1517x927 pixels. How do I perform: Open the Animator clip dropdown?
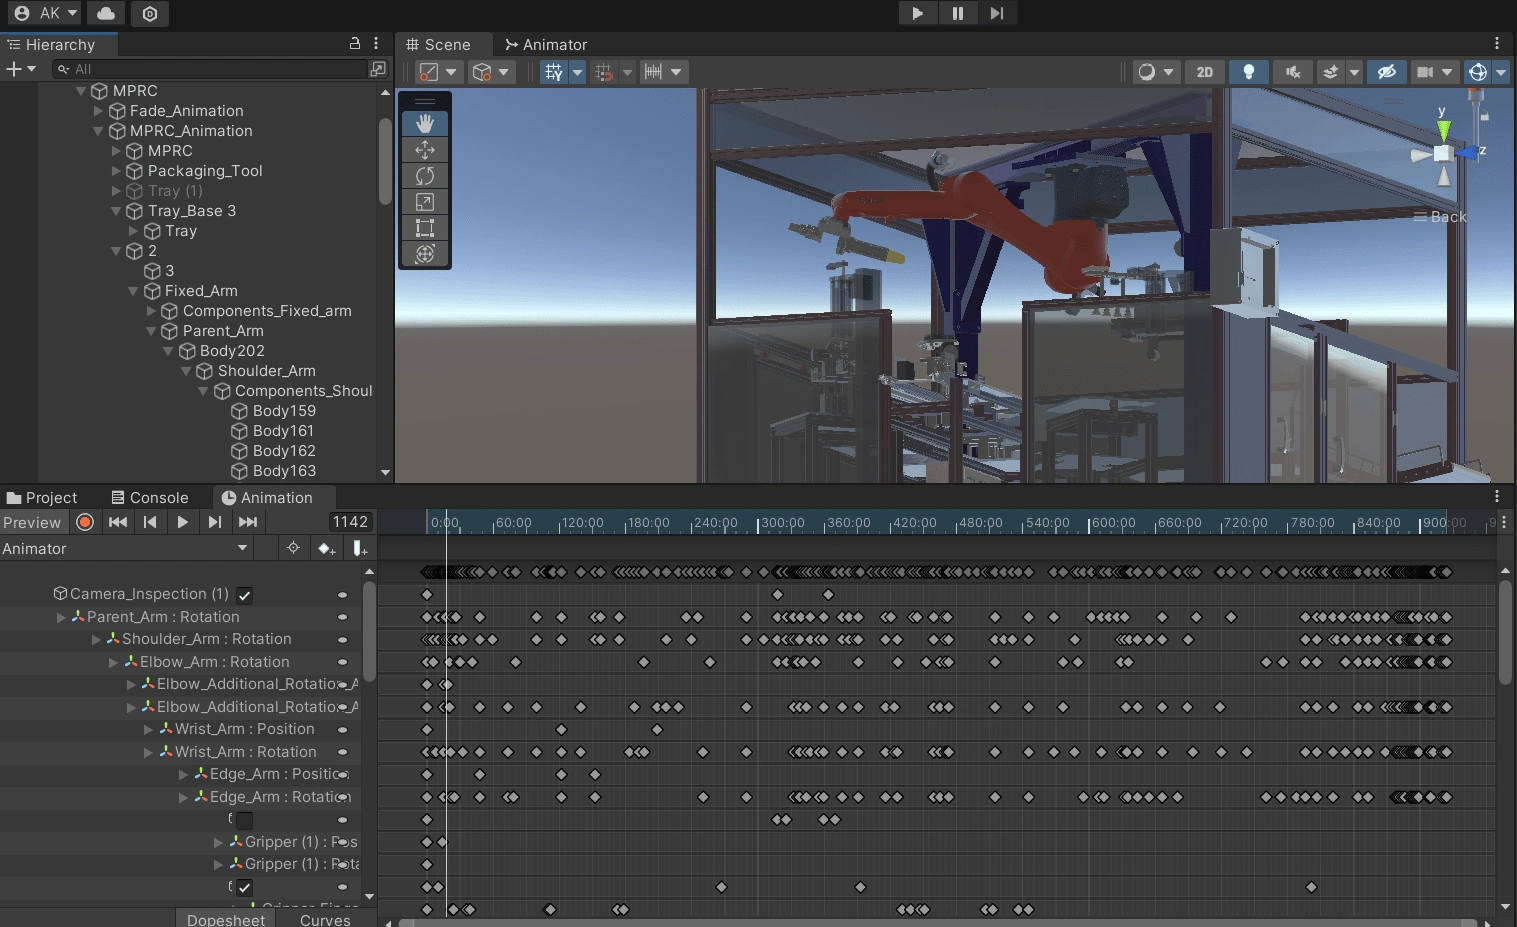pos(125,548)
